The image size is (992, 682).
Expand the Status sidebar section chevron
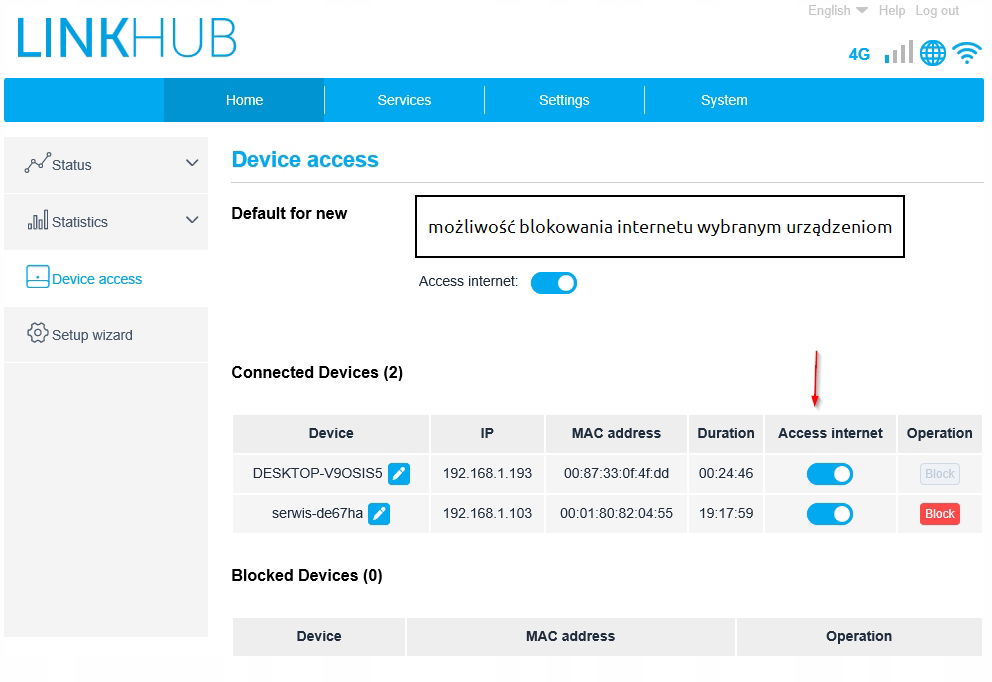[x=192, y=163]
